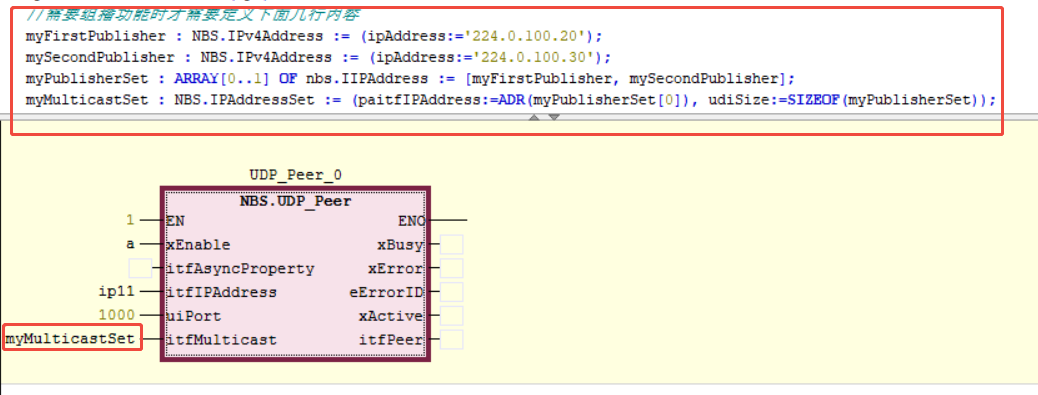
Task: Select the eErrorID output pin label
Action: 387,292
